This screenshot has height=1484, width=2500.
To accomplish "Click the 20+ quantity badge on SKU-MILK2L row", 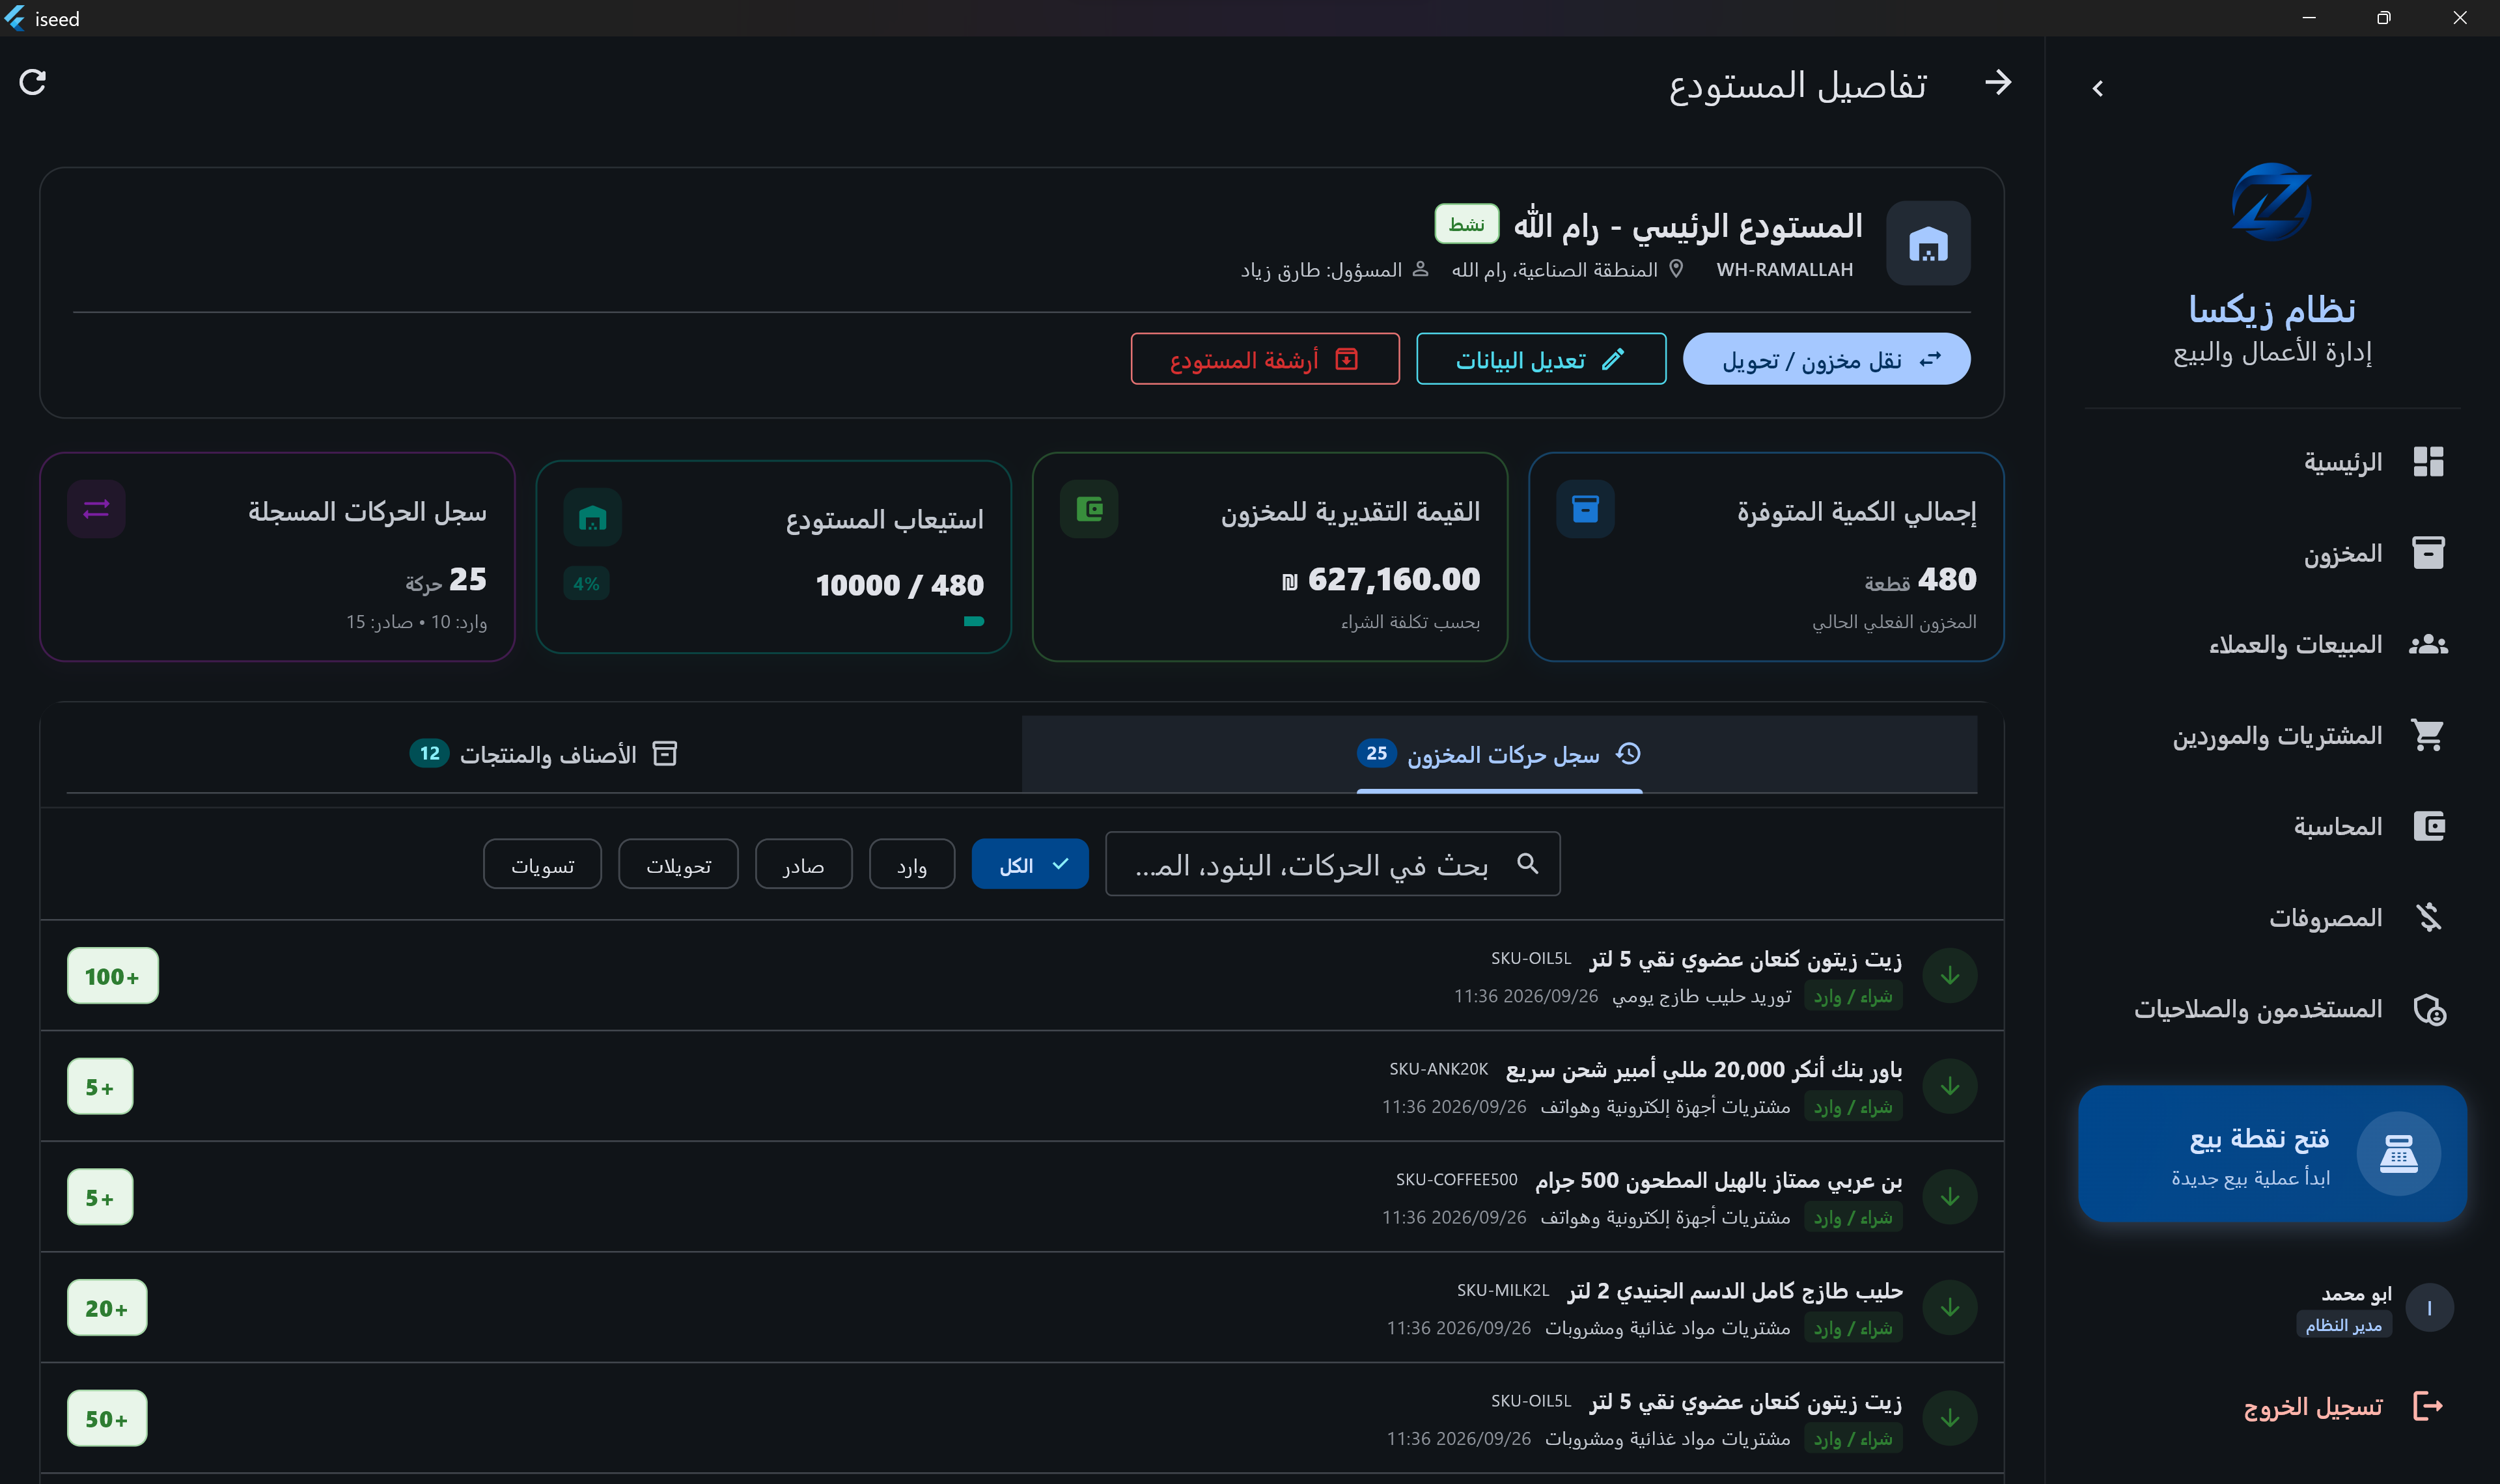I will [x=107, y=1308].
